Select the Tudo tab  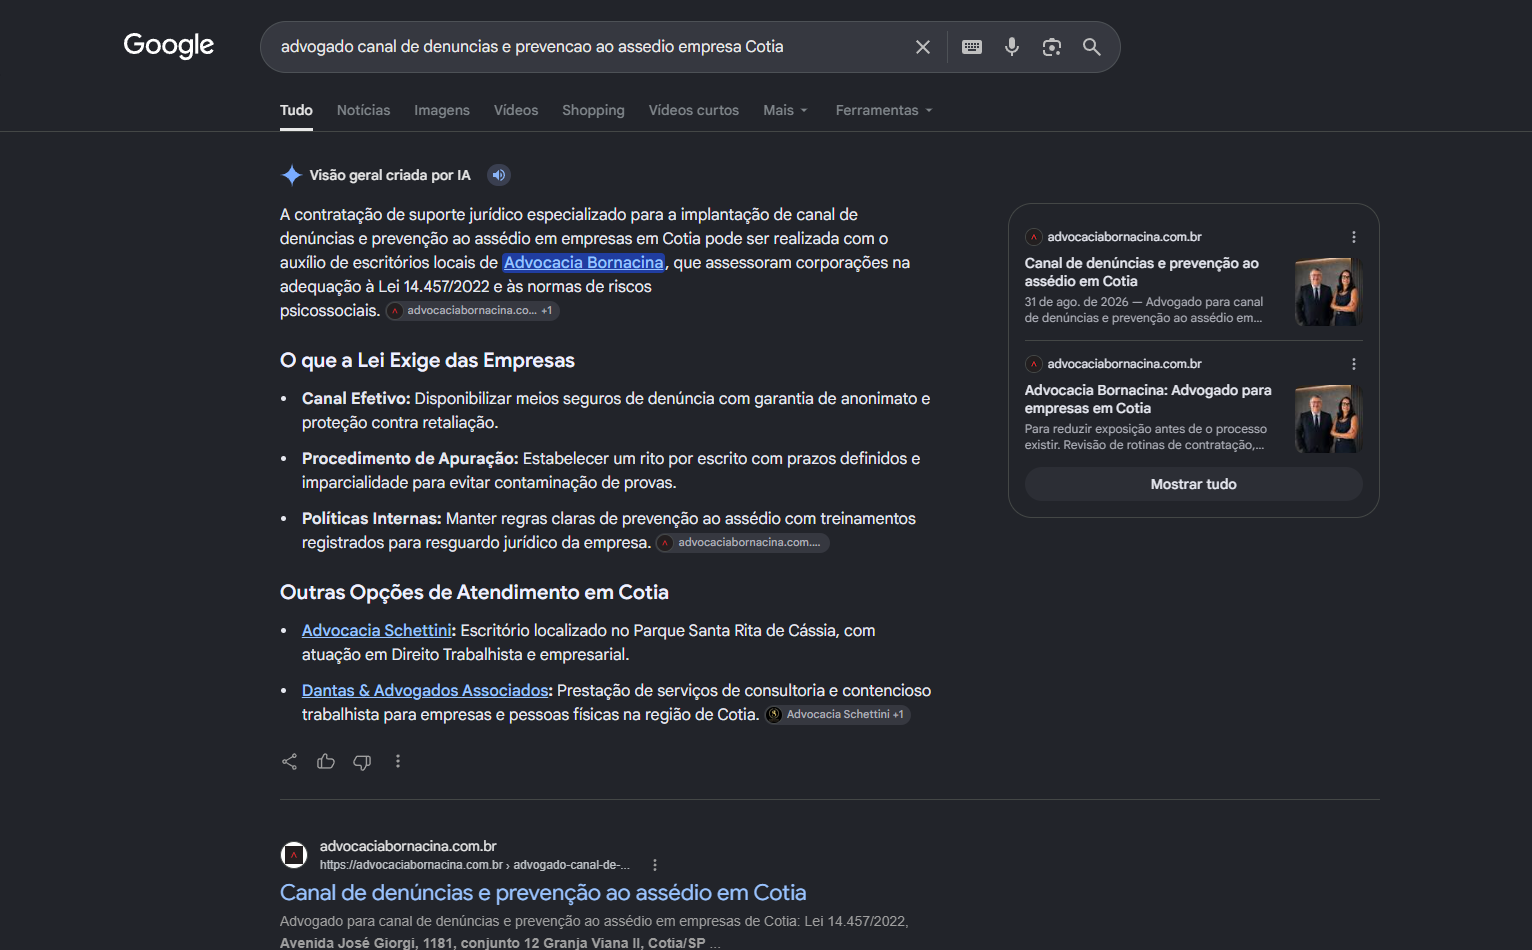296,110
